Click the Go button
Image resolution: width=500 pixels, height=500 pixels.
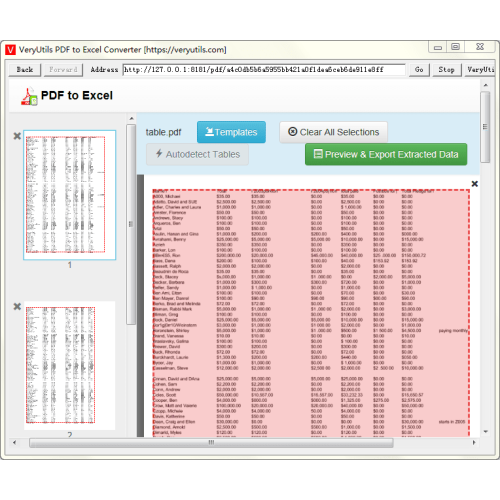point(419,70)
